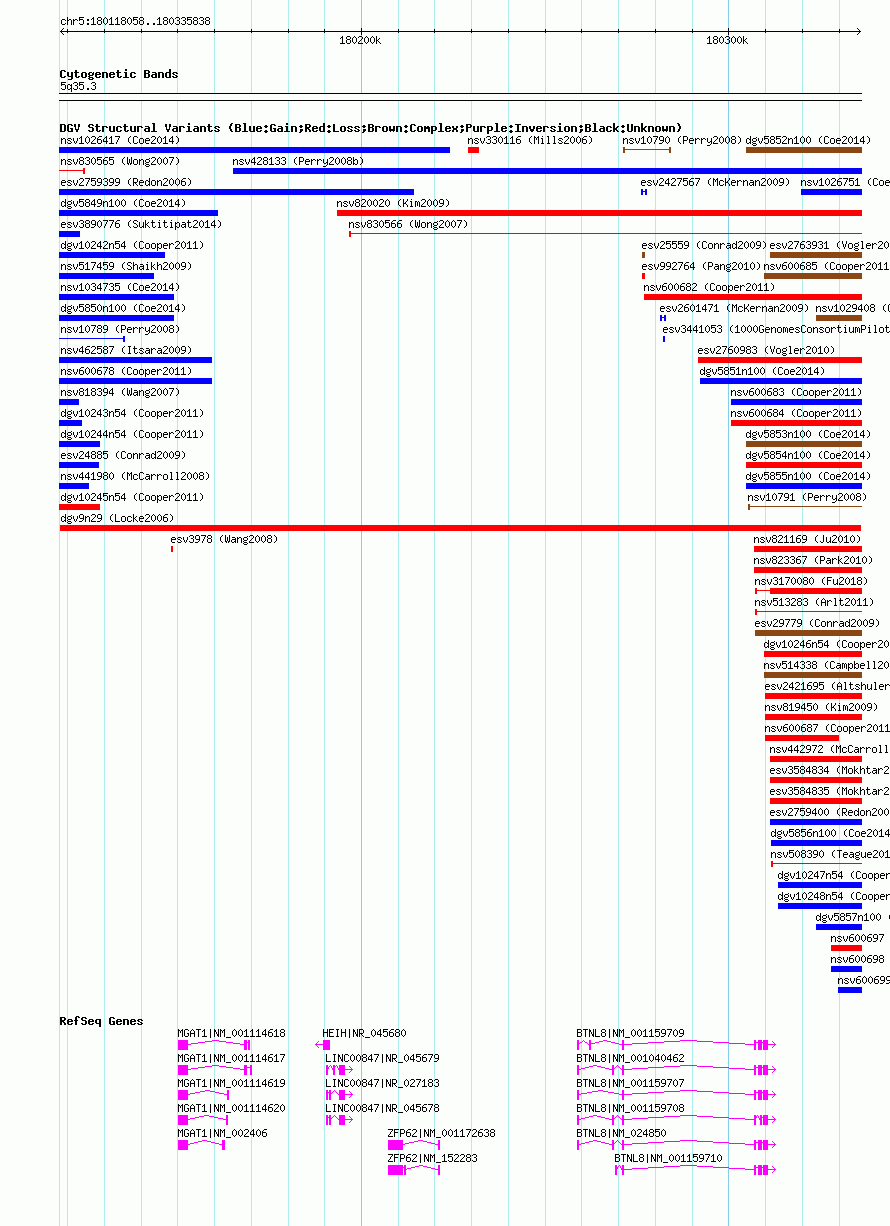
Task: Click the 180200k ruler position
Action: [360, 40]
